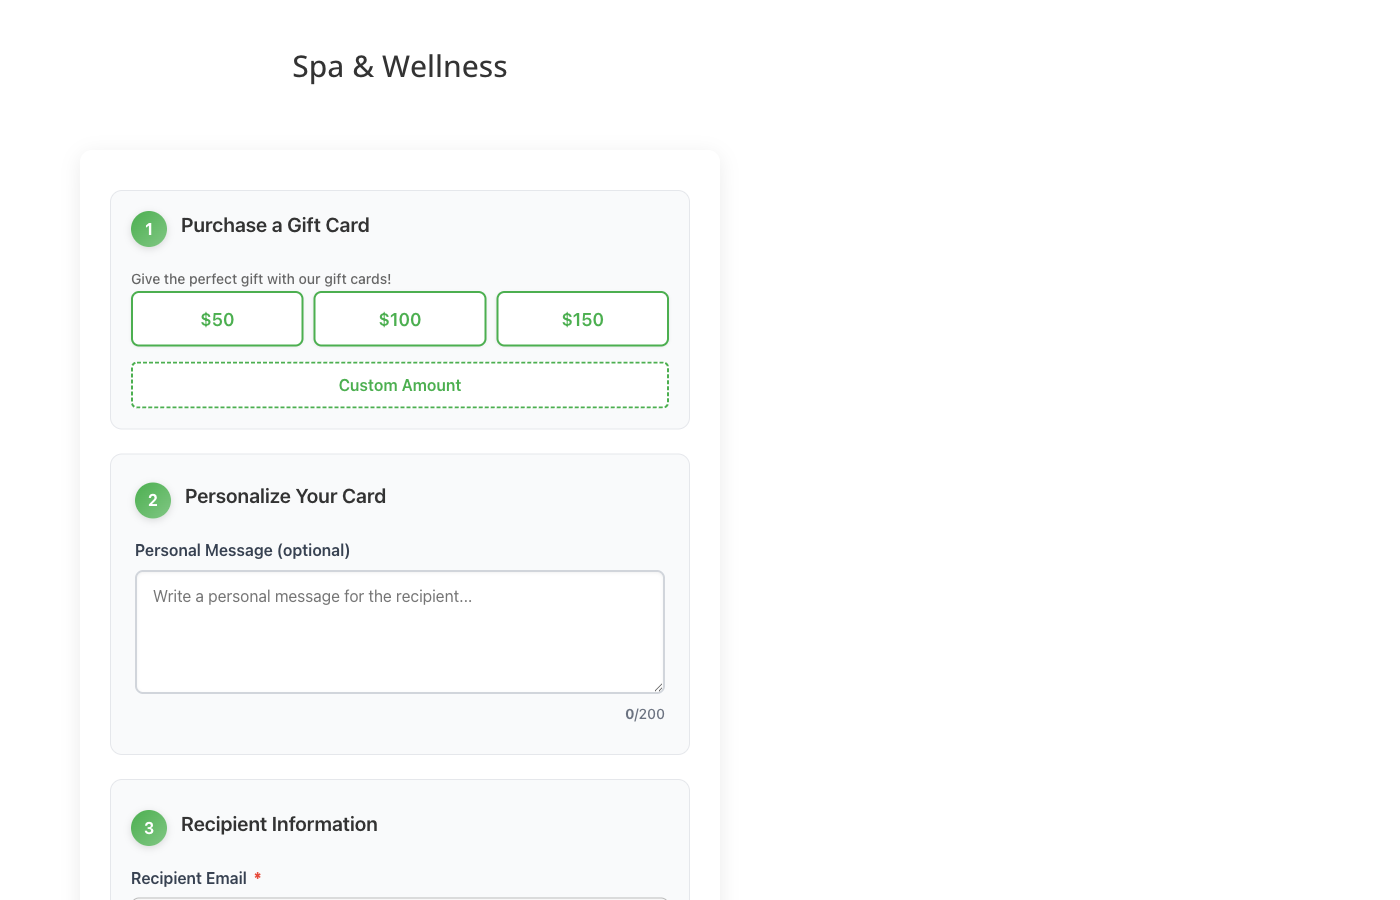Click the Spa & Wellness page title
1400x900 pixels.
click(x=399, y=65)
